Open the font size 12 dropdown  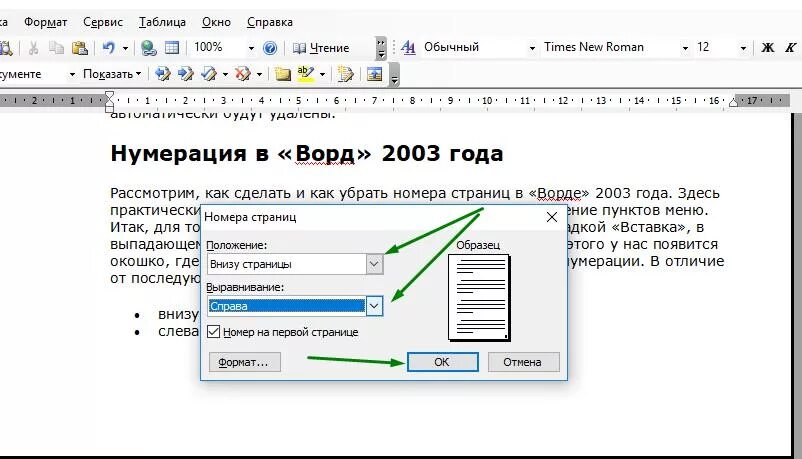[743, 49]
